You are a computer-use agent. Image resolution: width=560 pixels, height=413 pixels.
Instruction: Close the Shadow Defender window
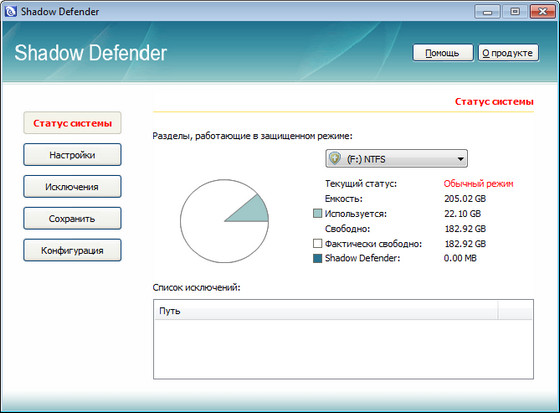(542, 12)
